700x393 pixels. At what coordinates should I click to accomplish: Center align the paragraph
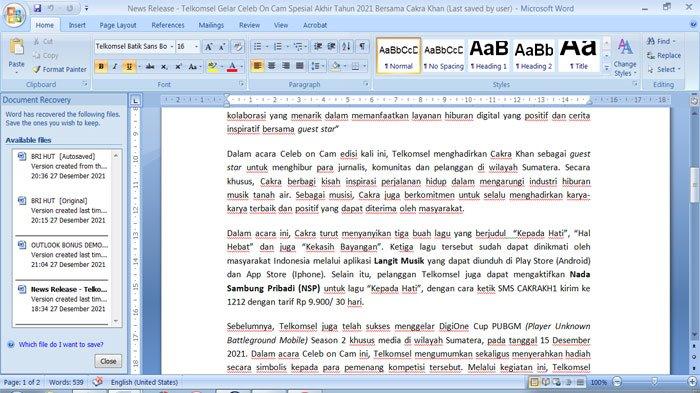271,67
